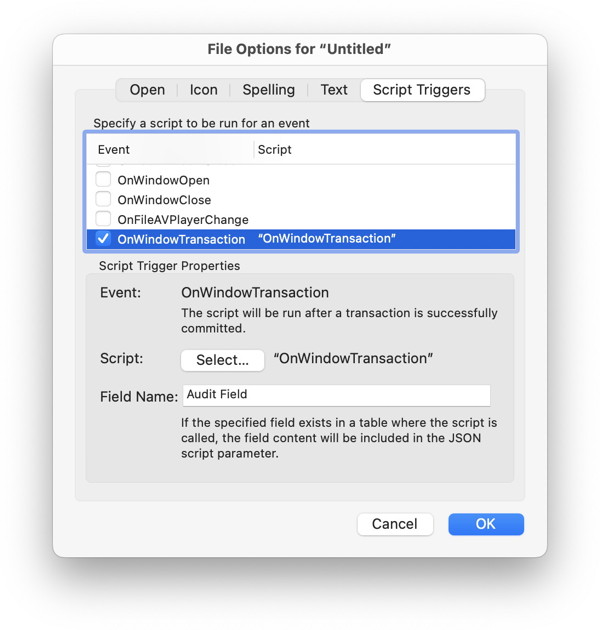Image resolution: width=600 pixels, height=630 pixels.
Task: Highlight the OnWindowClose event row label
Action: (164, 200)
